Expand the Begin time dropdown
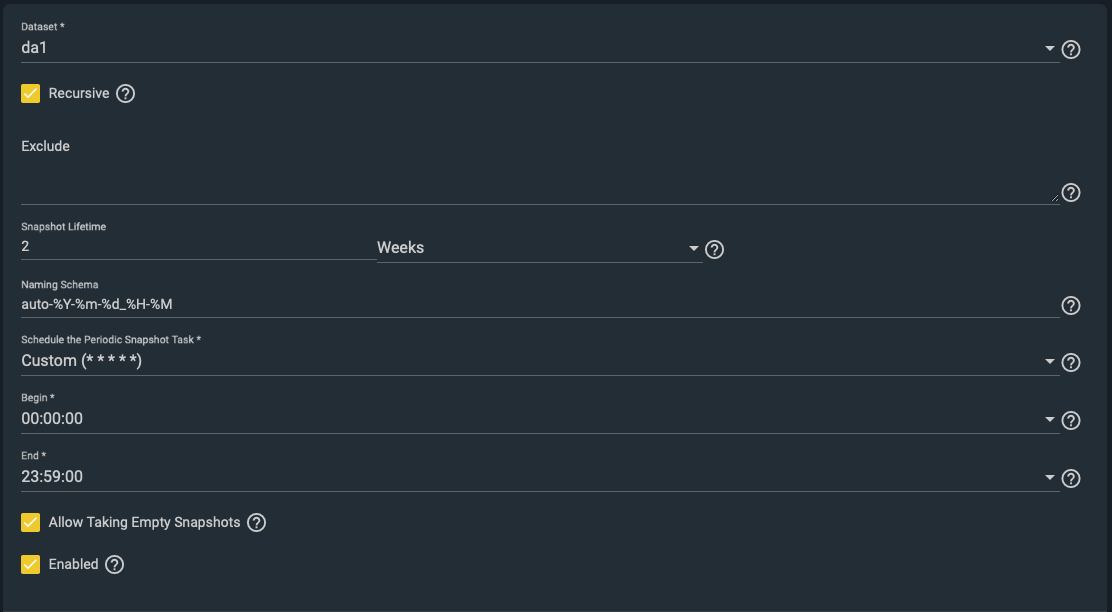This screenshot has width=1112, height=612. pyautogui.click(x=1049, y=420)
